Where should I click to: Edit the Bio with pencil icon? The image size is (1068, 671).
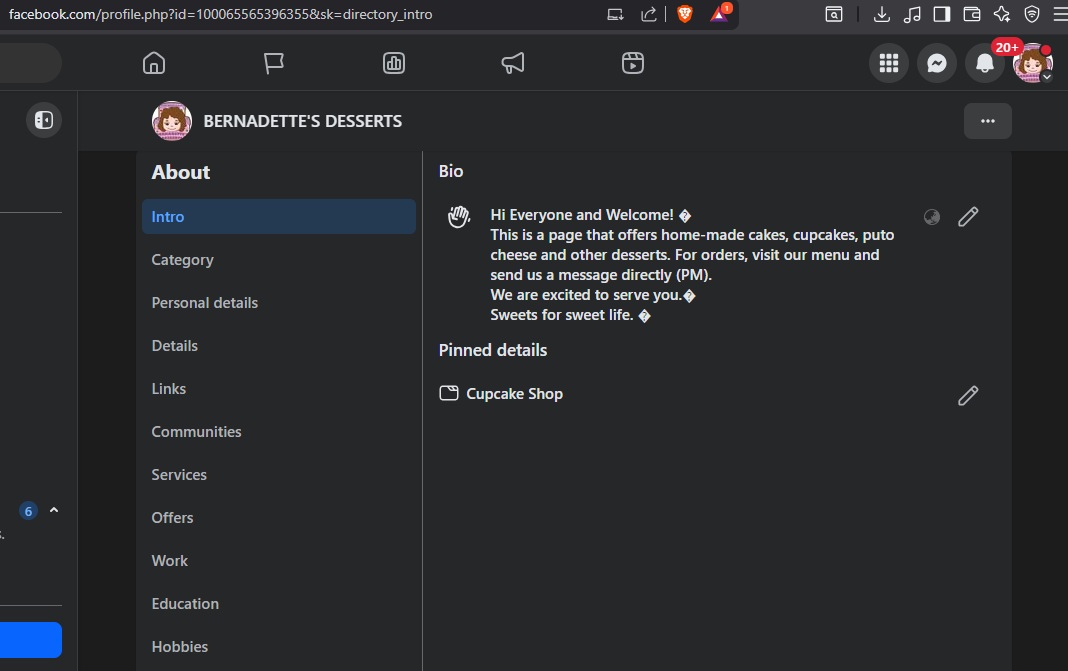[x=968, y=217]
